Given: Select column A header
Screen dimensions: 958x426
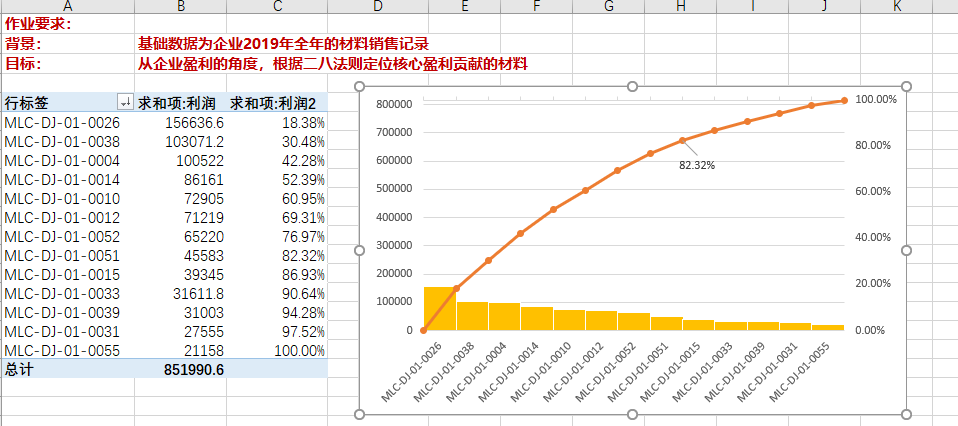Looking at the screenshot, I should click(68, 6).
